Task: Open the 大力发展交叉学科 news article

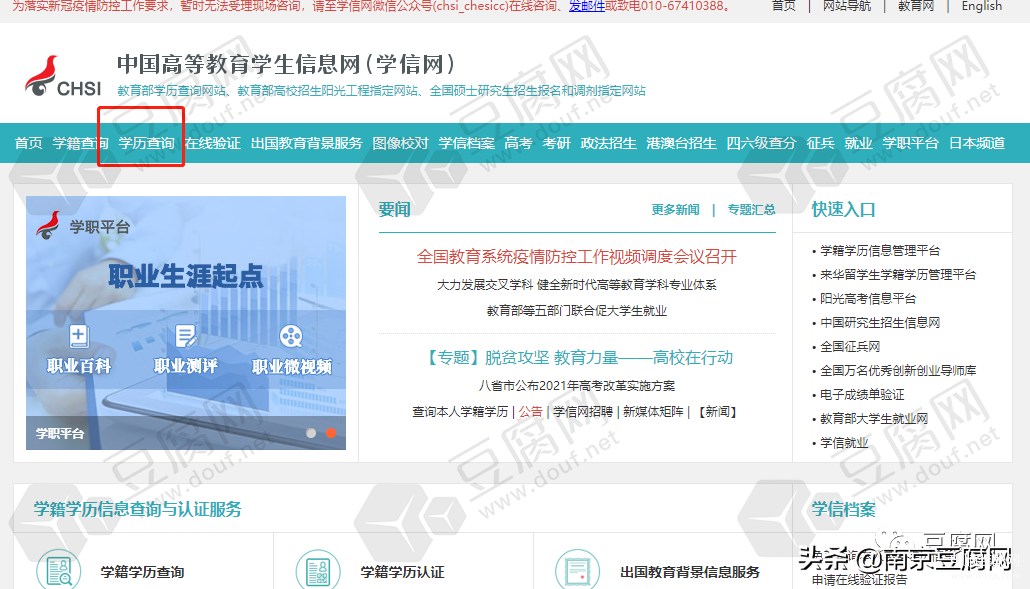Action: pyautogui.click(x=577, y=284)
